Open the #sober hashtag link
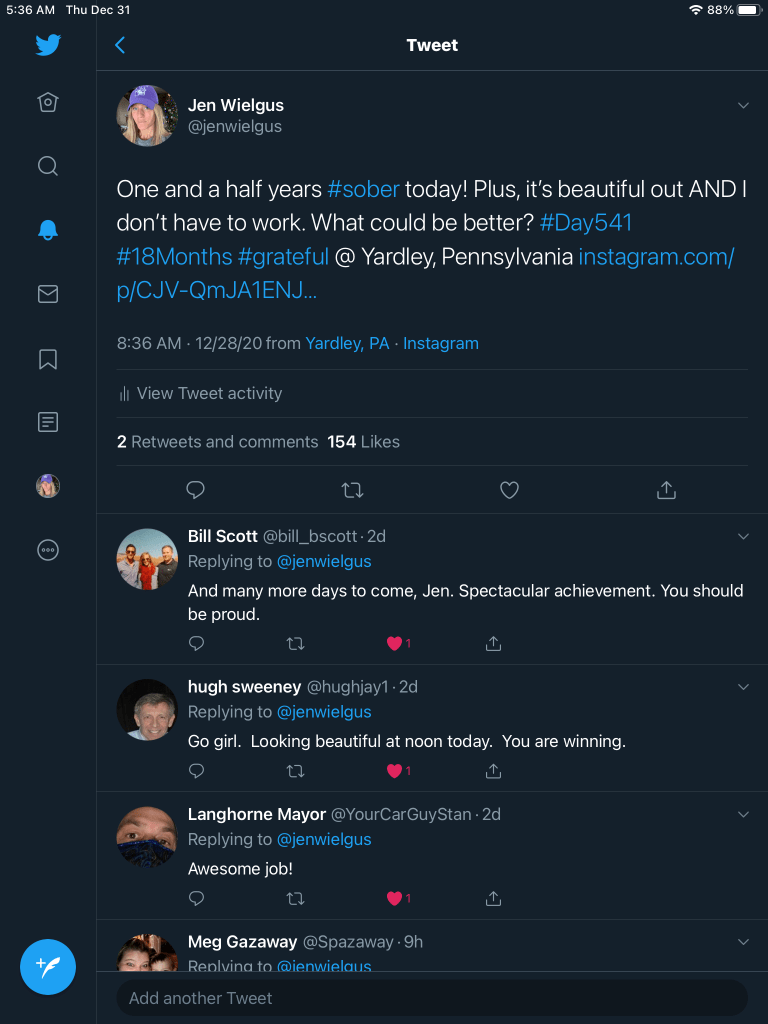Screen dimensions: 768x1024 pyautogui.click(x=363, y=189)
